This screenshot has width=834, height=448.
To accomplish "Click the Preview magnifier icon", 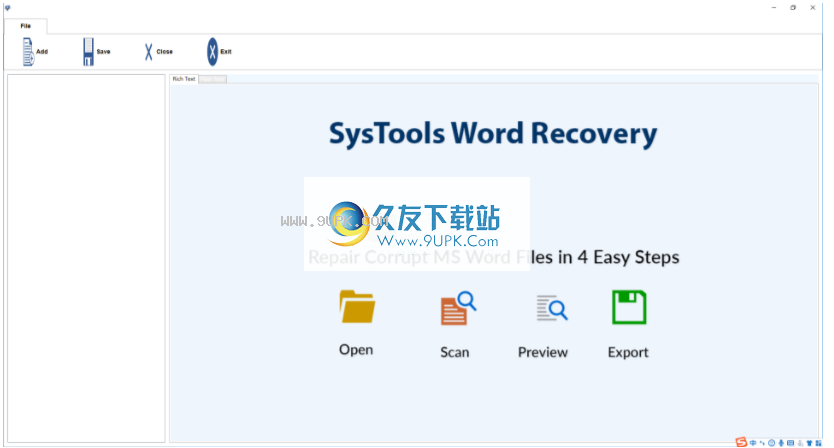I will (x=552, y=308).
